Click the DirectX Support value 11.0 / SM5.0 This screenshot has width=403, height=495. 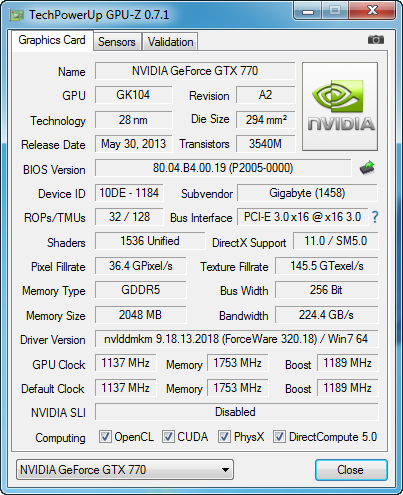click(336, 241)
